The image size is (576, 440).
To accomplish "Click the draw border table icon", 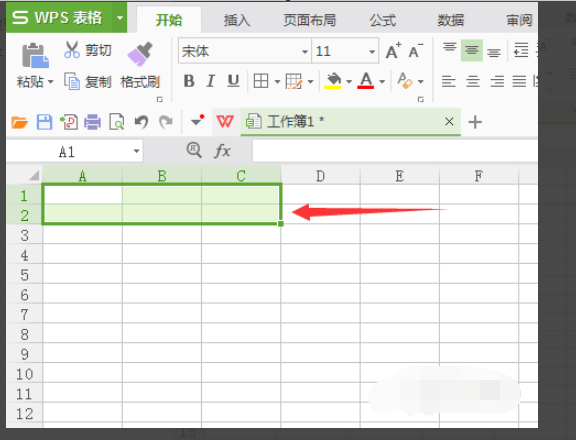I will 294,81.
